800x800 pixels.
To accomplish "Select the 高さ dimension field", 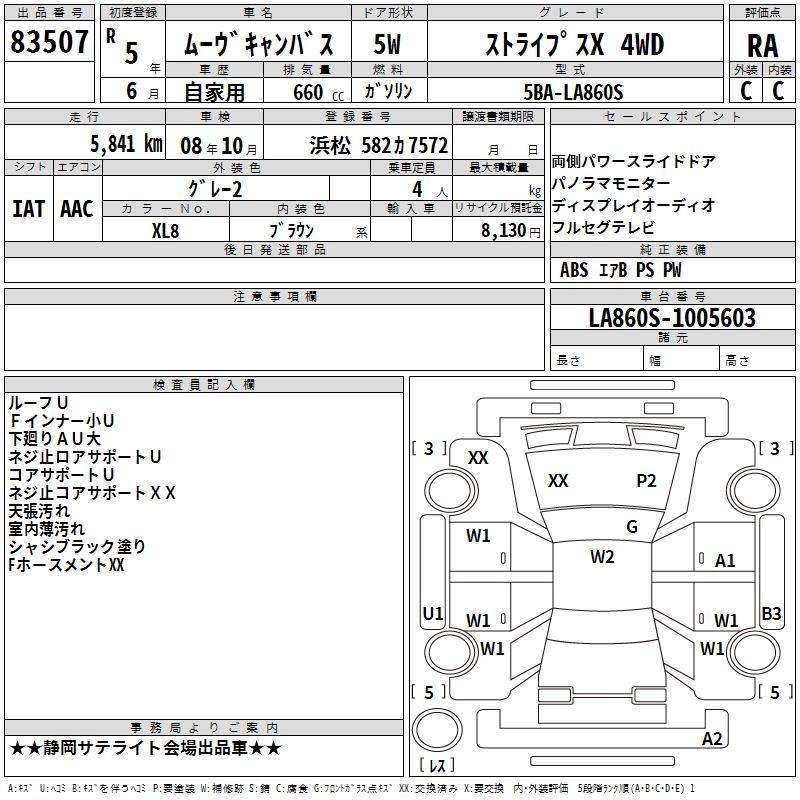I will coord(757,360).
